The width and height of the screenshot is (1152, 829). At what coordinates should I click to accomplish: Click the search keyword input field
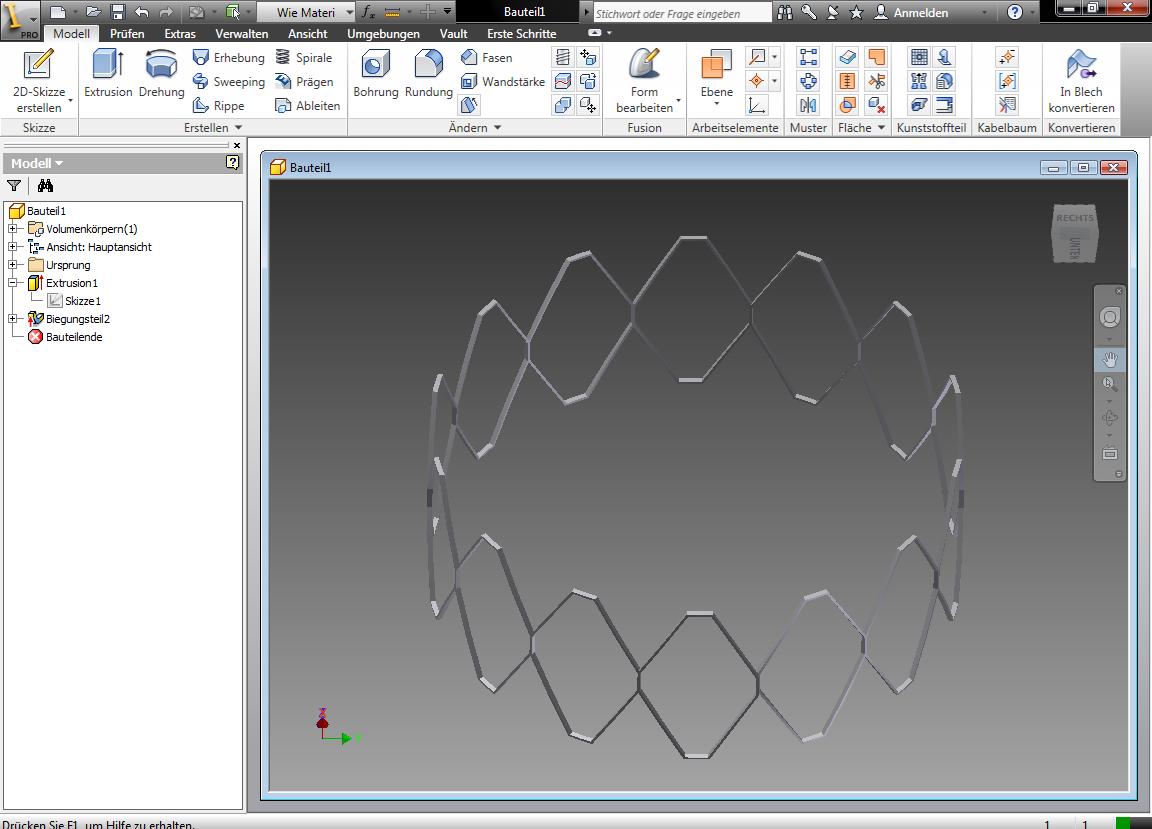pyautogui.click(x=681, y=13)
